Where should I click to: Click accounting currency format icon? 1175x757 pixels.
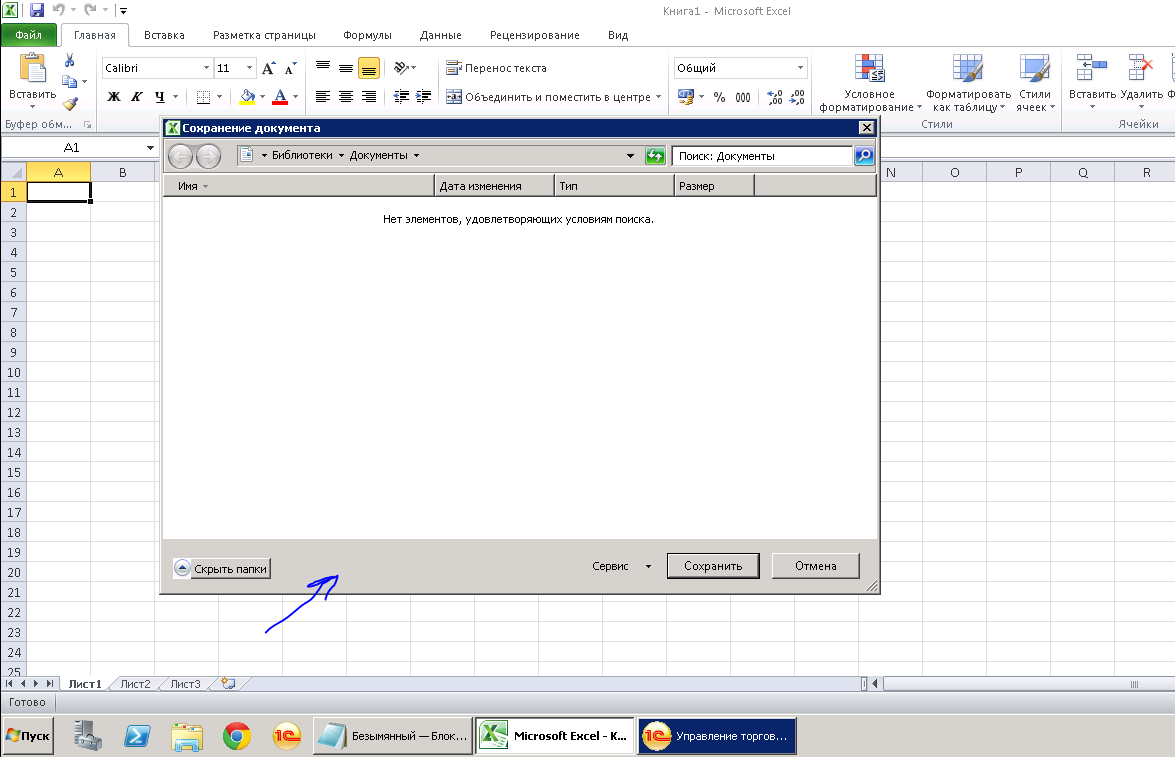point(686,97)
